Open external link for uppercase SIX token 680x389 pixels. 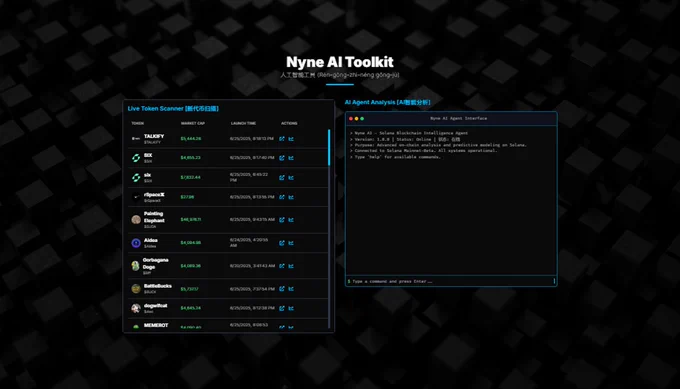point(282,158)
